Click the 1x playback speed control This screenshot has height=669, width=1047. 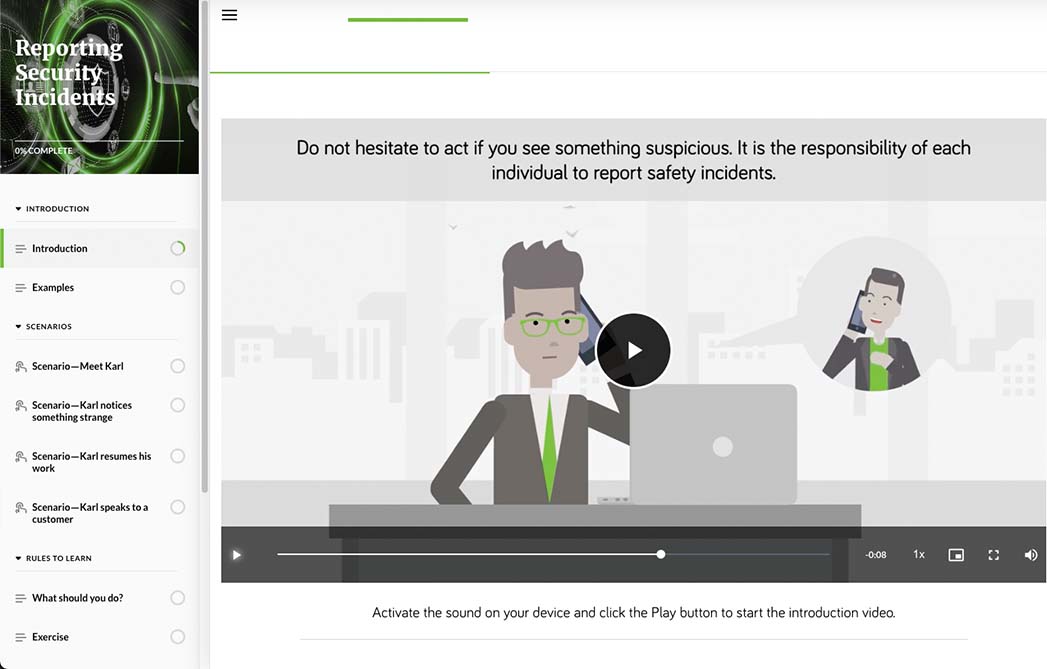(x=918, y=554)
